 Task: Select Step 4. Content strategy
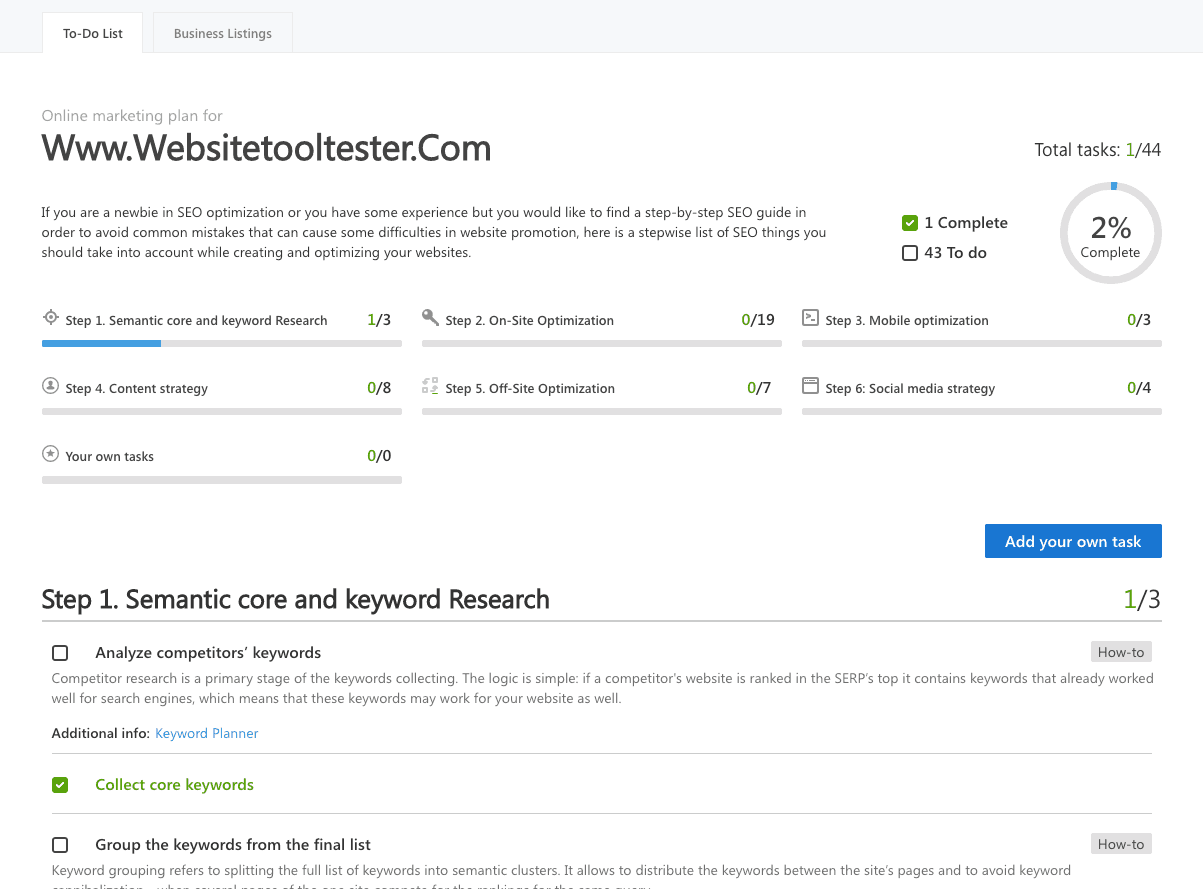(x=136, y=389)
